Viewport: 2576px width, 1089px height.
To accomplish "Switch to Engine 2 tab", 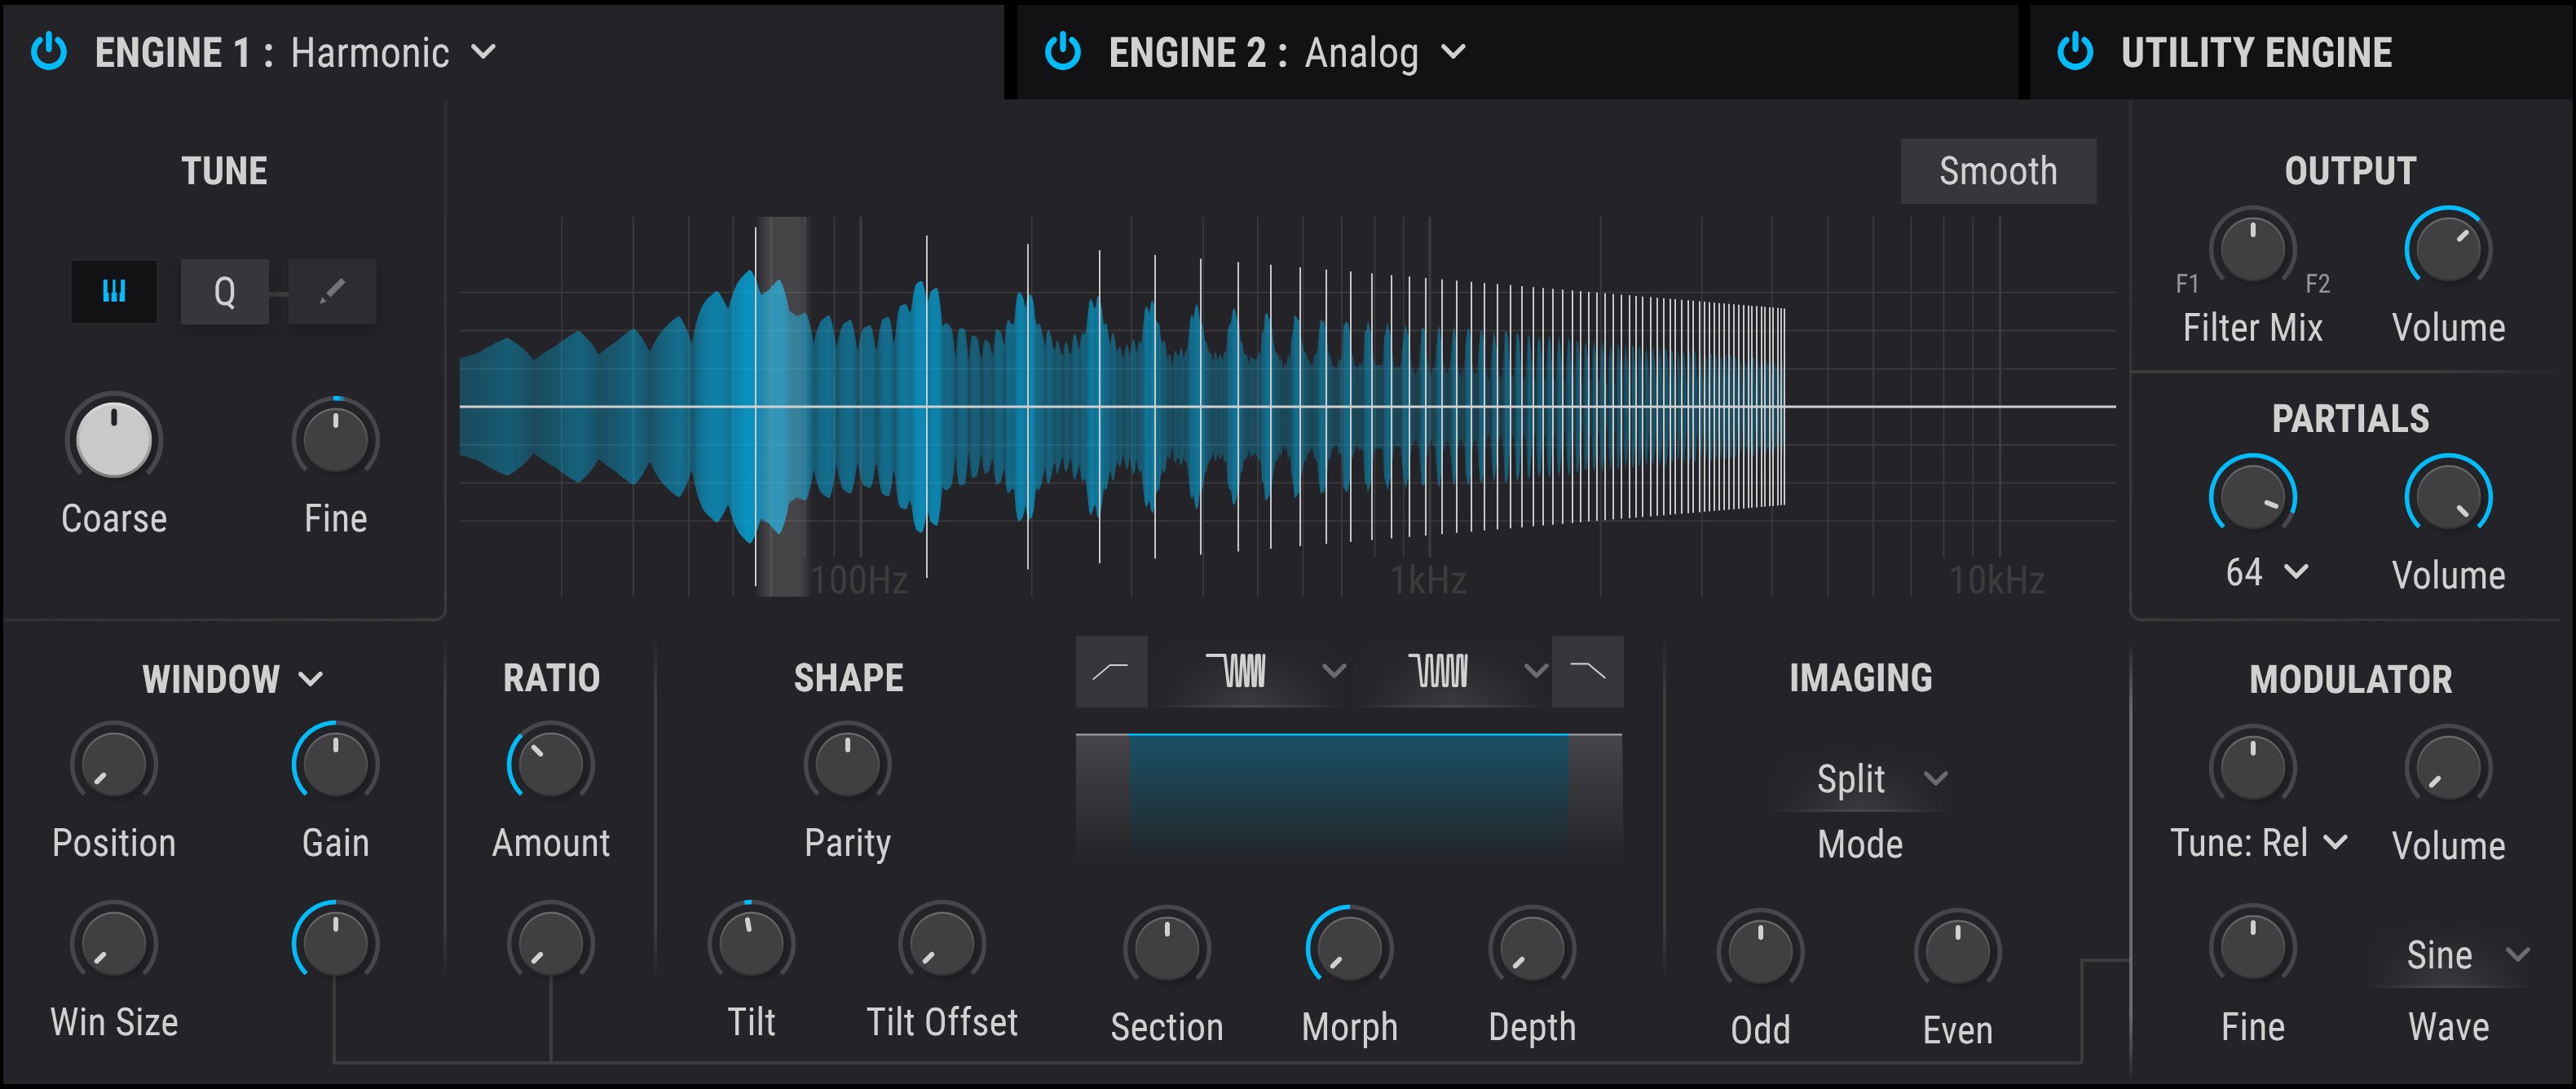I will 1516,52.
